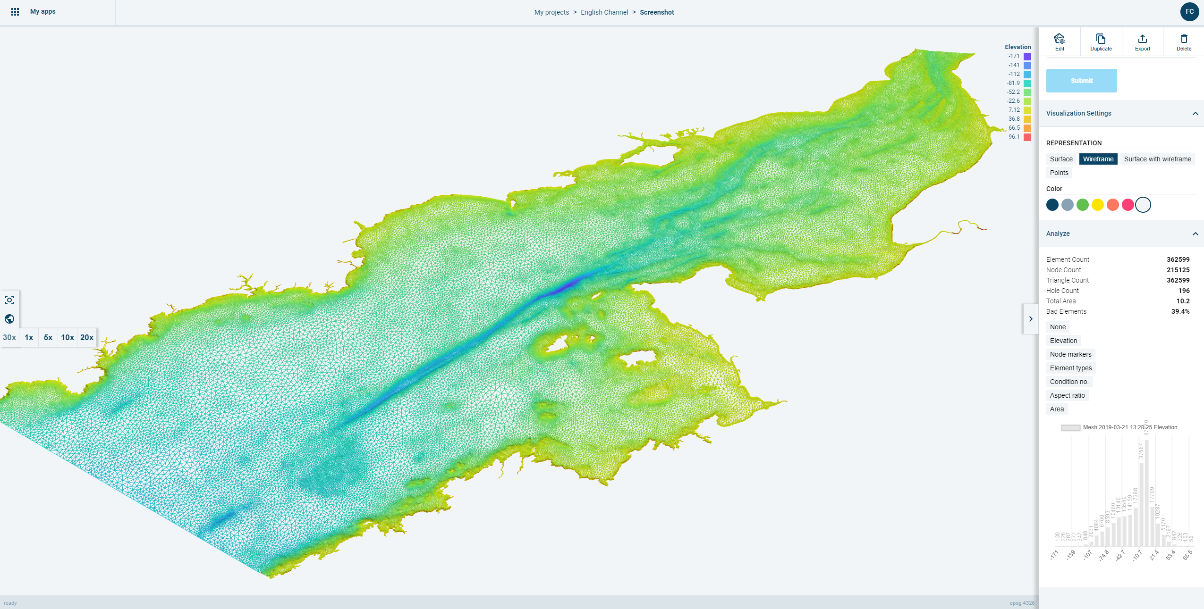The height and width of the screenshot is (609, 1204).
Task: Select Aspect ratio analysis option
Action: coord(1067,396)
